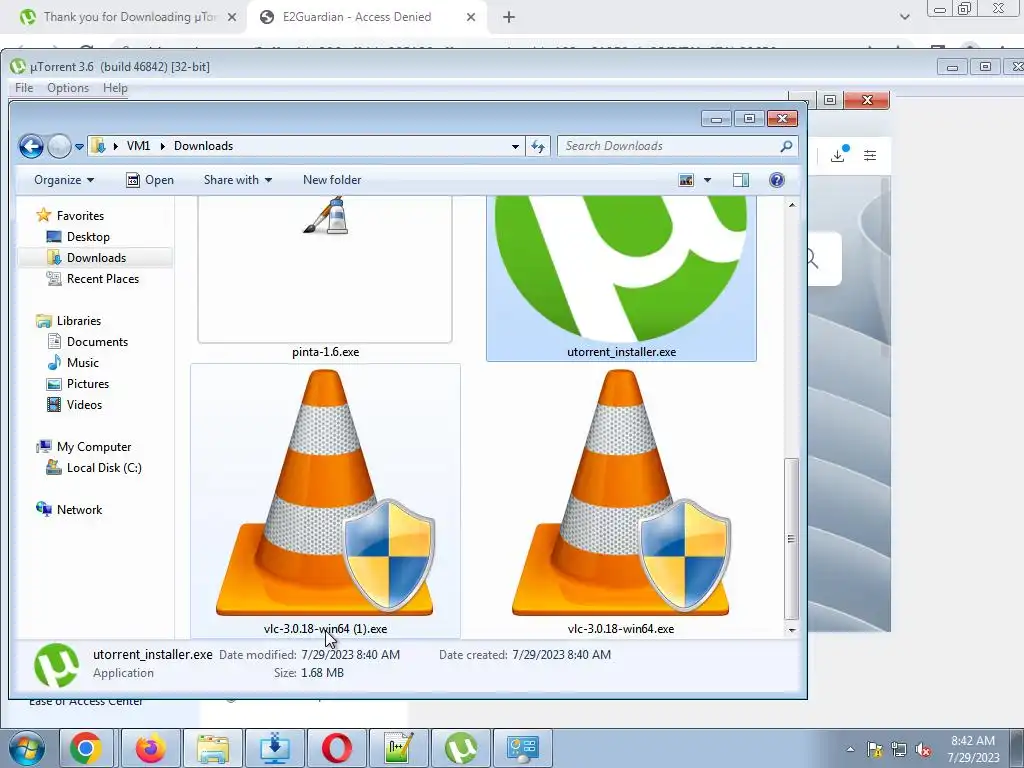Click the Open toolbar button
Image resolution: width=1024 pixels, height=768 pixels.
click(150, 180)
